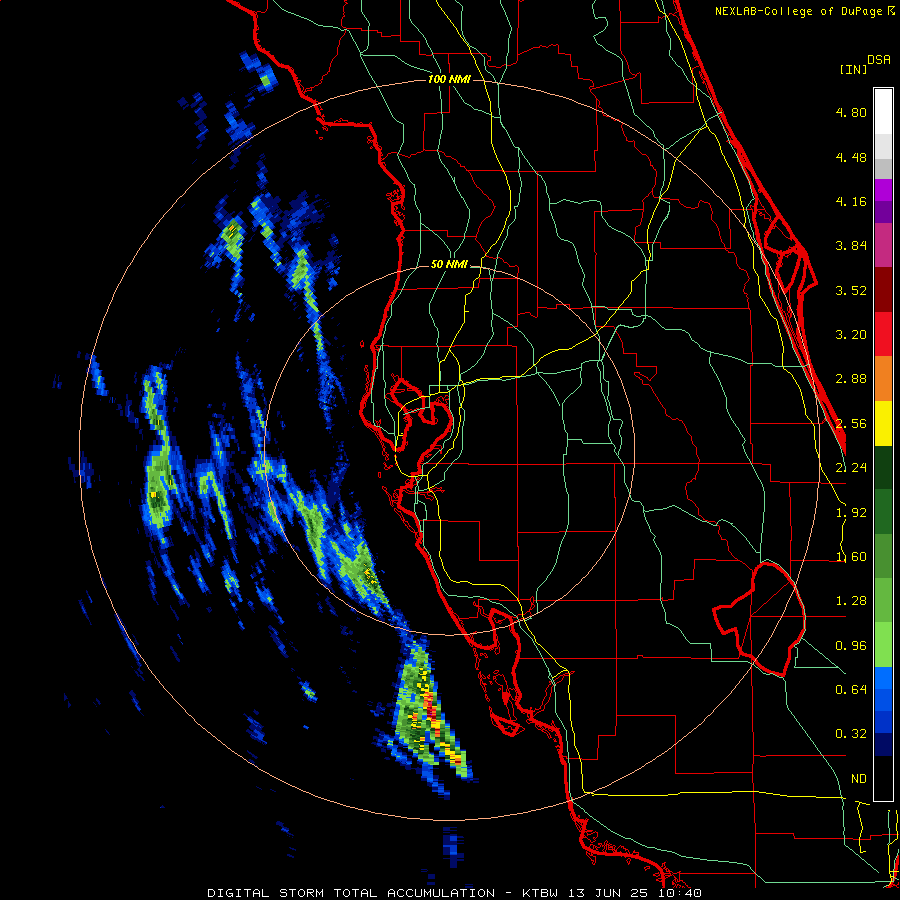This screenshot has width=900, height=900.
Task: Click the '1.60' legend value
Action: 851,557
